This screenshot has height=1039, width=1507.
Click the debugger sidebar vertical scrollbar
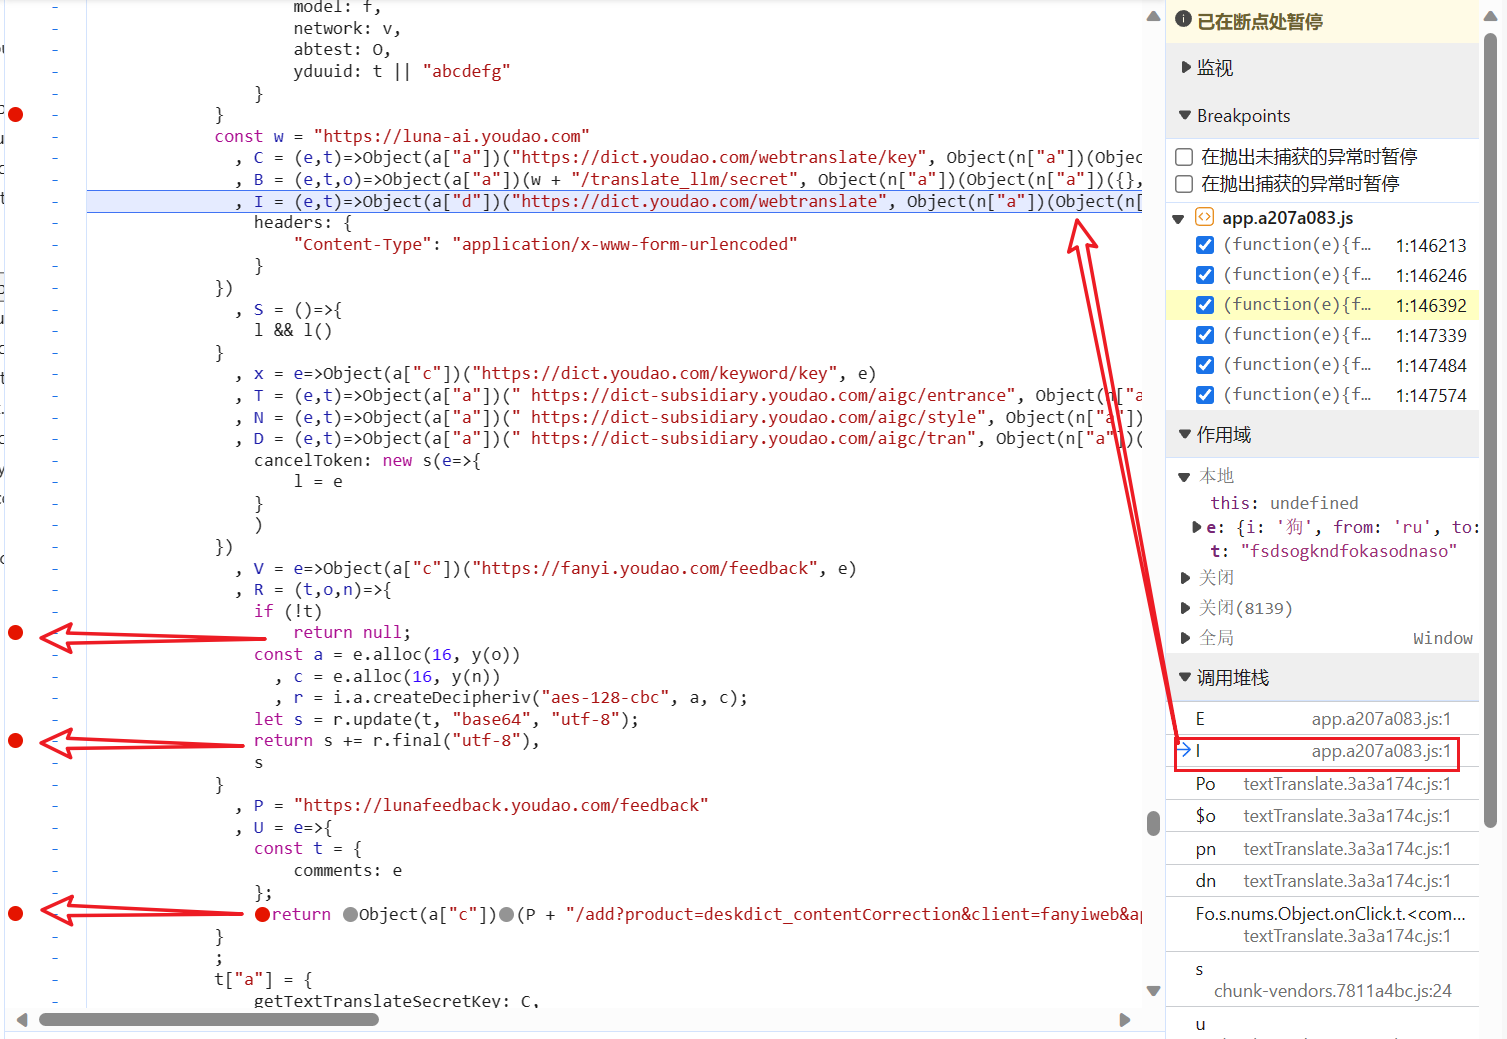point(1490,430)
